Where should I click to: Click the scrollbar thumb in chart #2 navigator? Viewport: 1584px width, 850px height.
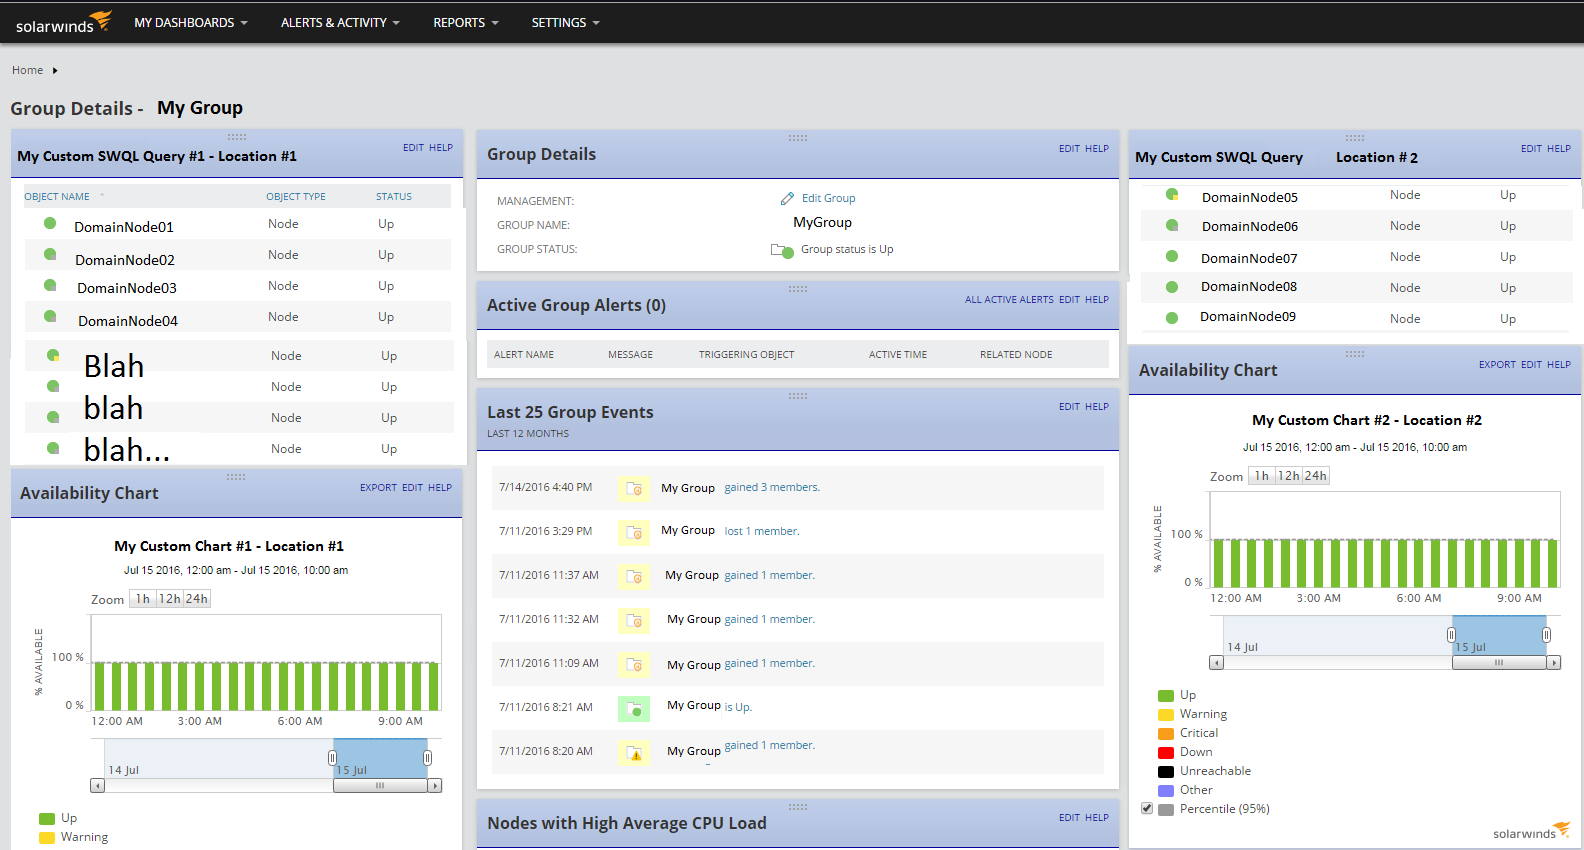coord(1499,663)
